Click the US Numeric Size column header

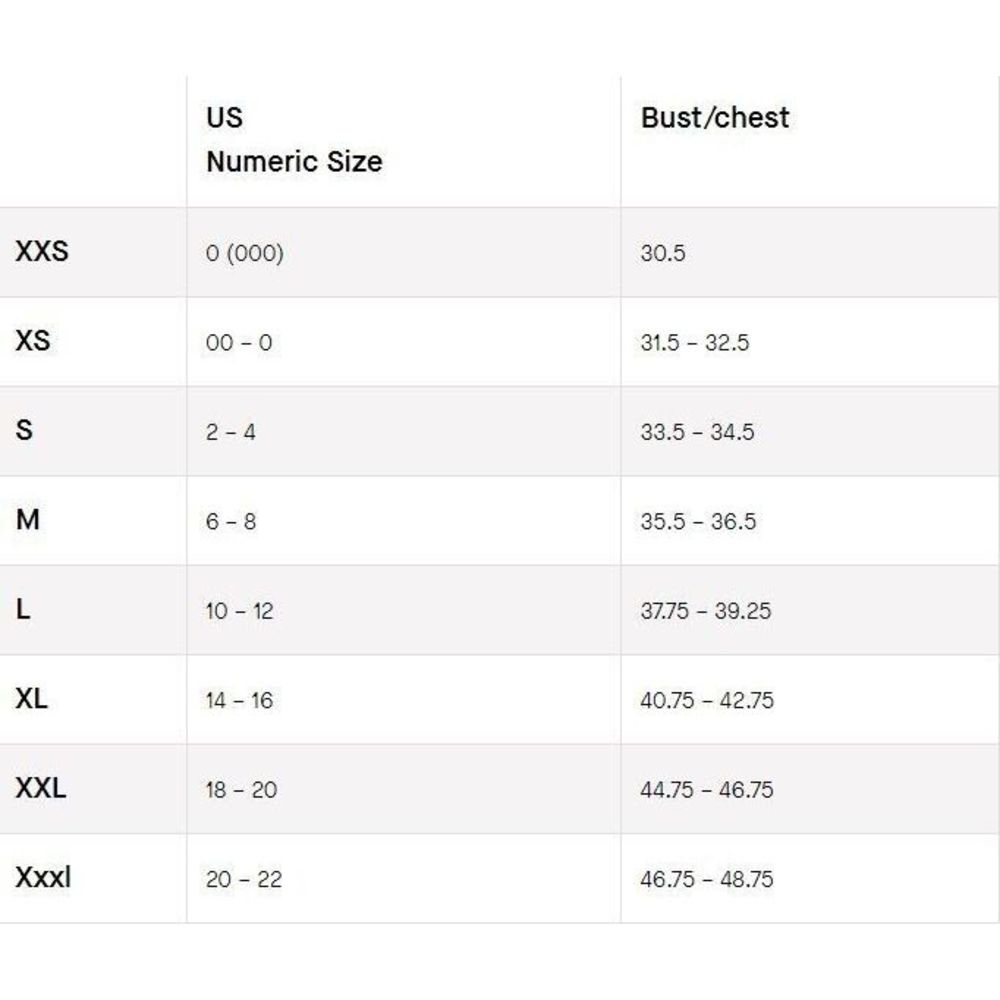pos(294,140)
